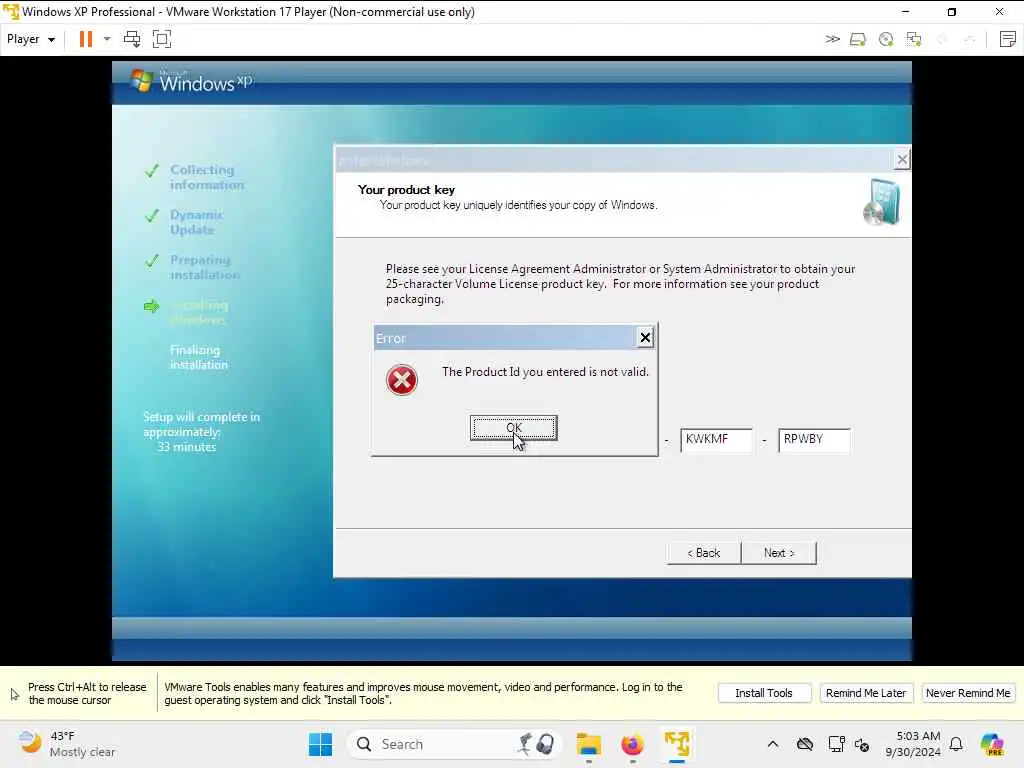Click the Next > button in setup
This screenshot has height=768, width=1024.
[x=779, y=552]
